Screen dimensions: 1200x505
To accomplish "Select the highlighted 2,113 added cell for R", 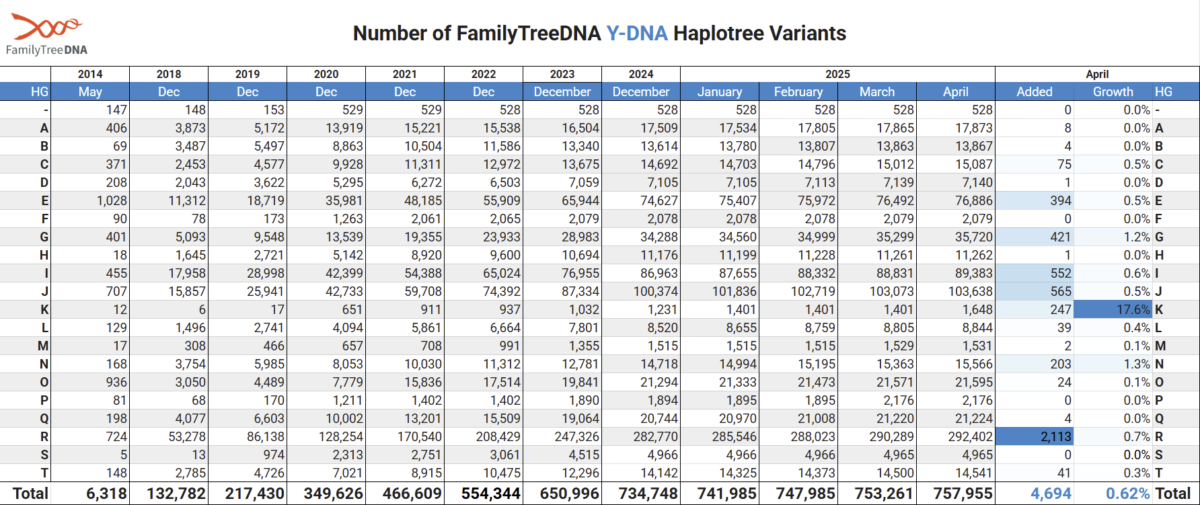I will 1034,435.
